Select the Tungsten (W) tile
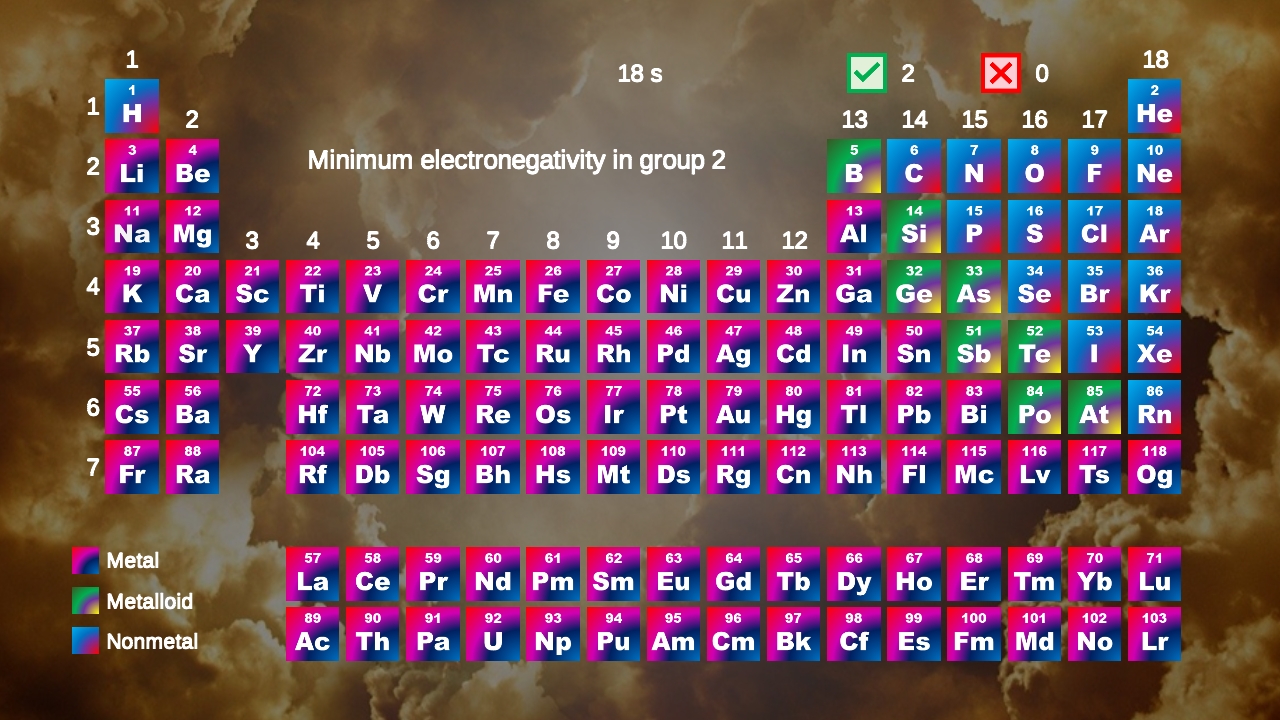The height and width of the screenshot is (720, 1280). click(x=433, y=407)
